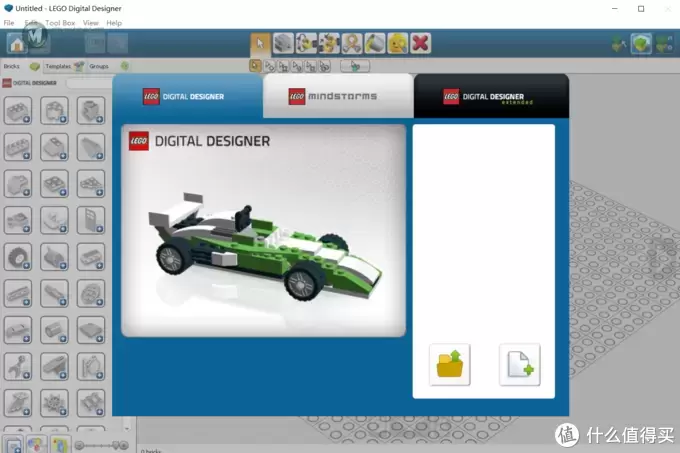Image resolution: width=680 pixels, height=453 pixels.
Task: Expand the long studded brick category
Action: 18,147
